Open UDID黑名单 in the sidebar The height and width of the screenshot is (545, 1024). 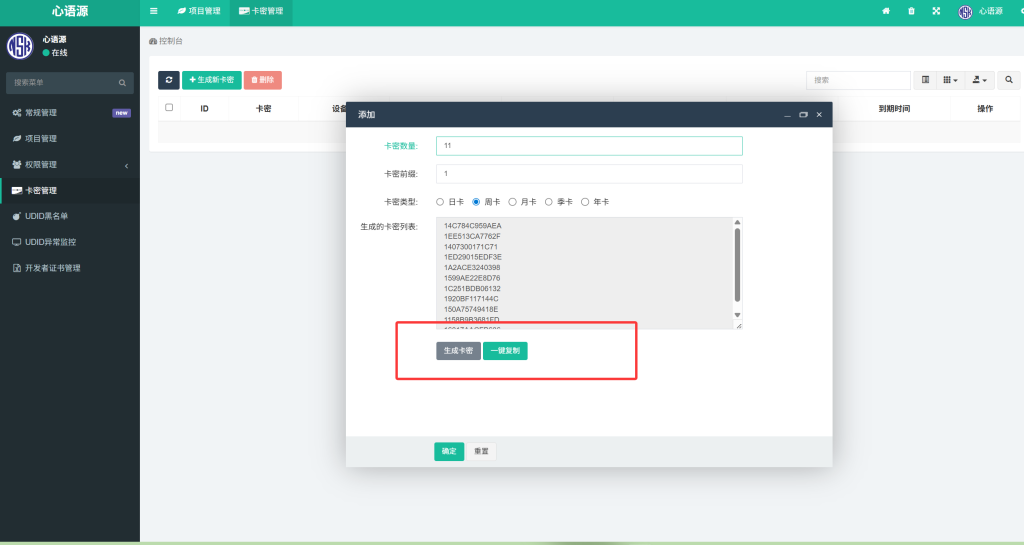pyautogui.click(x=70, y=216)
